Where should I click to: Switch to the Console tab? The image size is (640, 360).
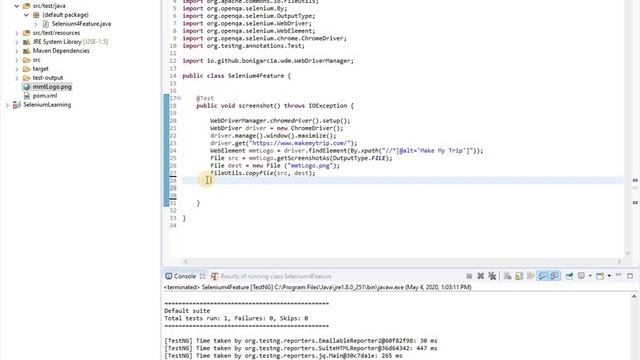[185, 276]
